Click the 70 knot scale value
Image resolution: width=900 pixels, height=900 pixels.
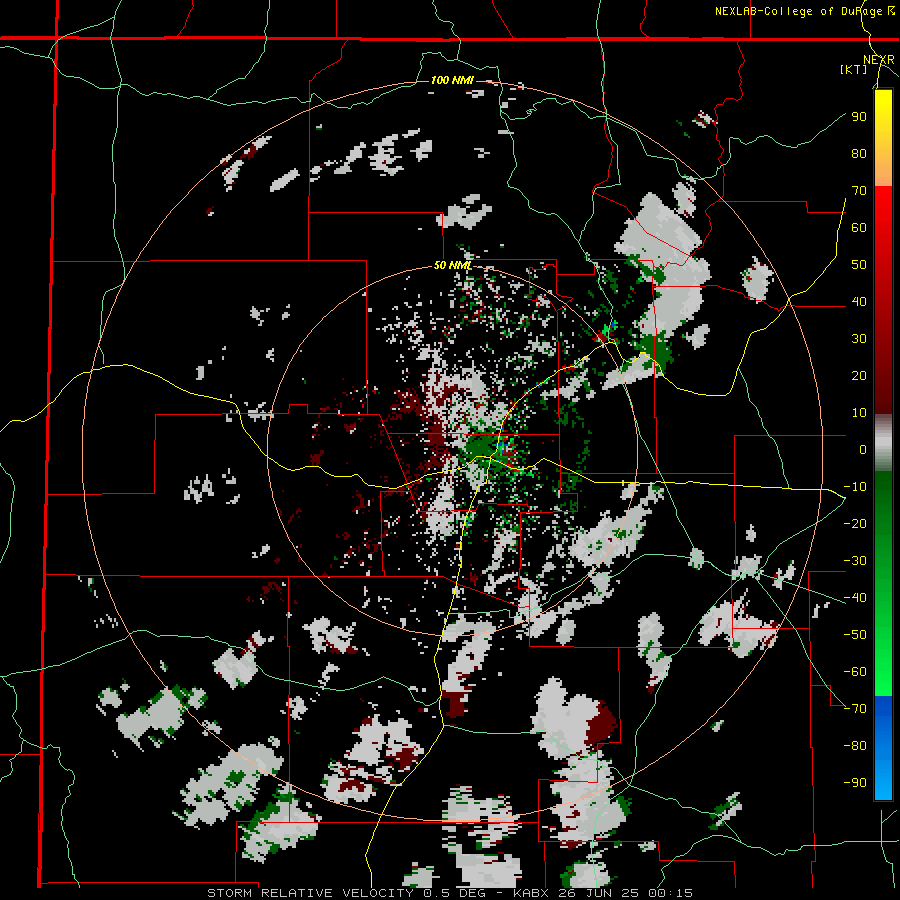(x=859, y=191)
